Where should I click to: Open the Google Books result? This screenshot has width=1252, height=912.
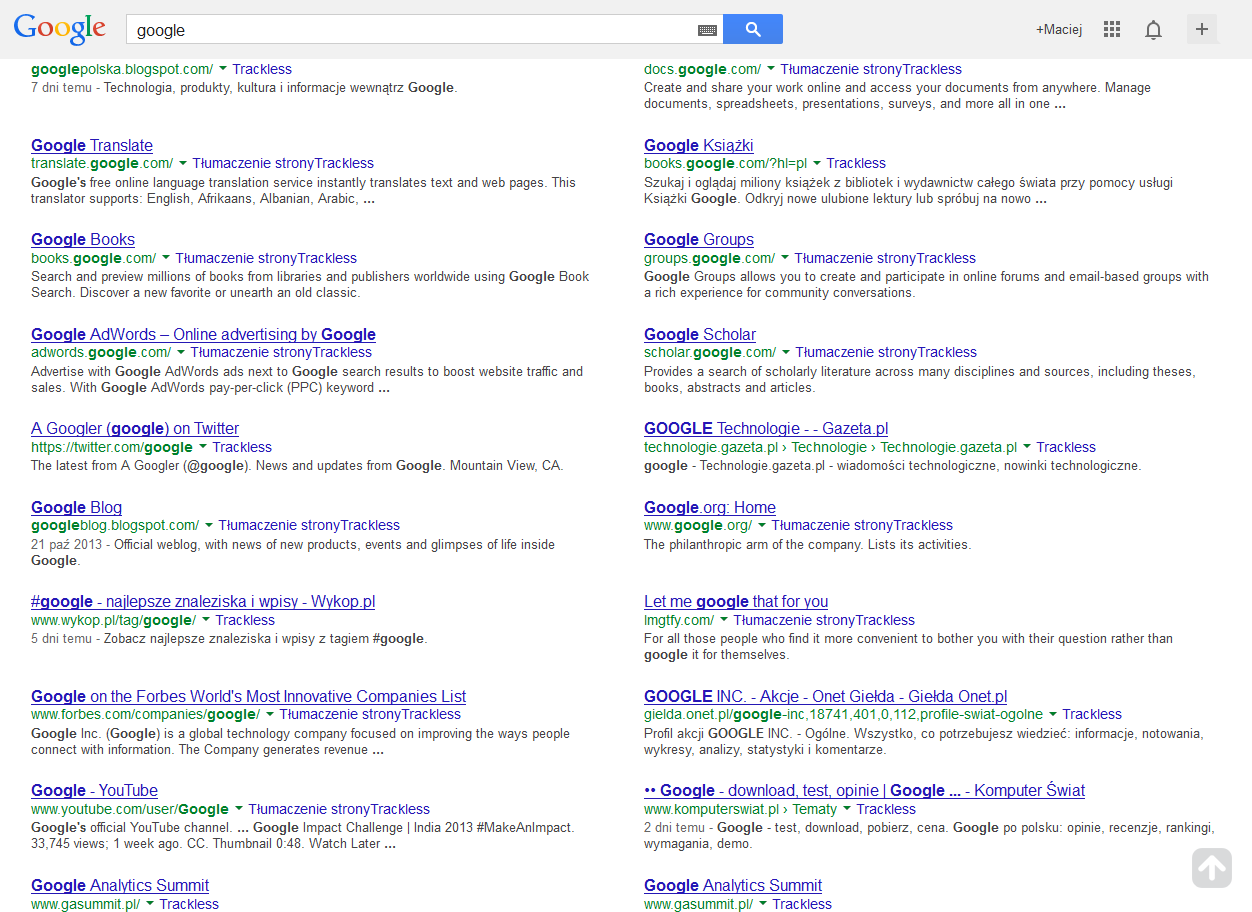click(83, 239)
